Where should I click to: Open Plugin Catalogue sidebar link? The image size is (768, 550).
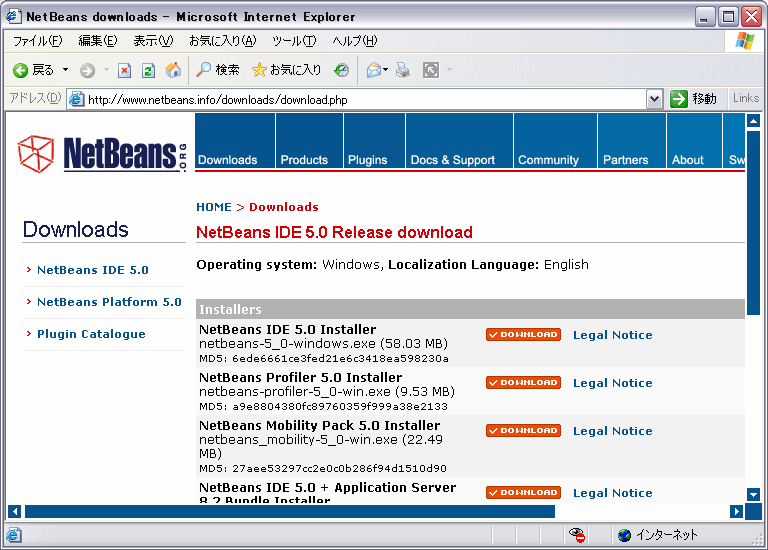91,334
